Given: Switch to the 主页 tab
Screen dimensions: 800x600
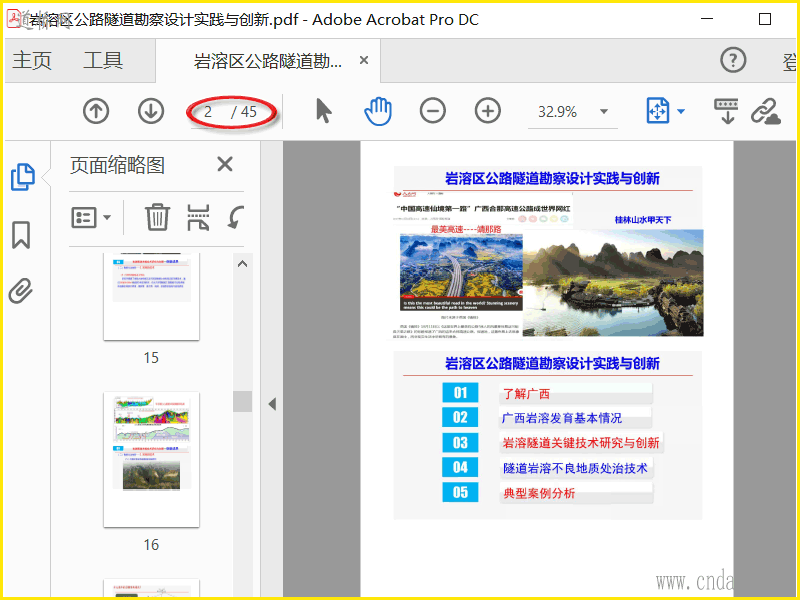Looking at the screenshot, I should click(32, 60).
